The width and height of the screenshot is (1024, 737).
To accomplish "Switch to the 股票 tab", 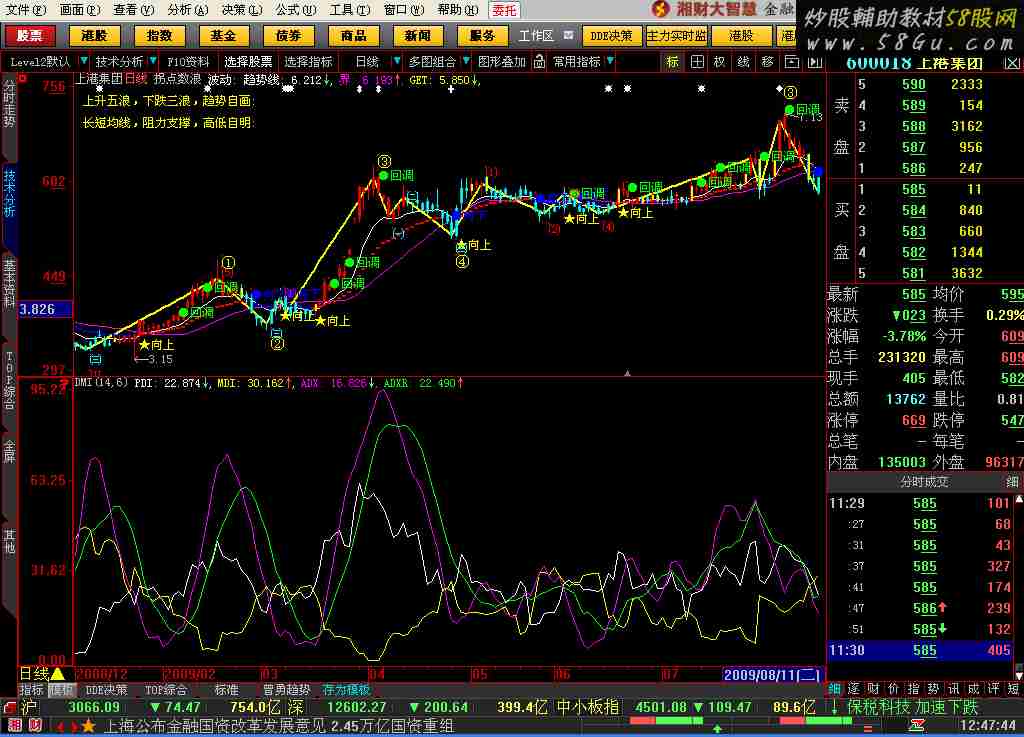I will [x=29, y=36].
